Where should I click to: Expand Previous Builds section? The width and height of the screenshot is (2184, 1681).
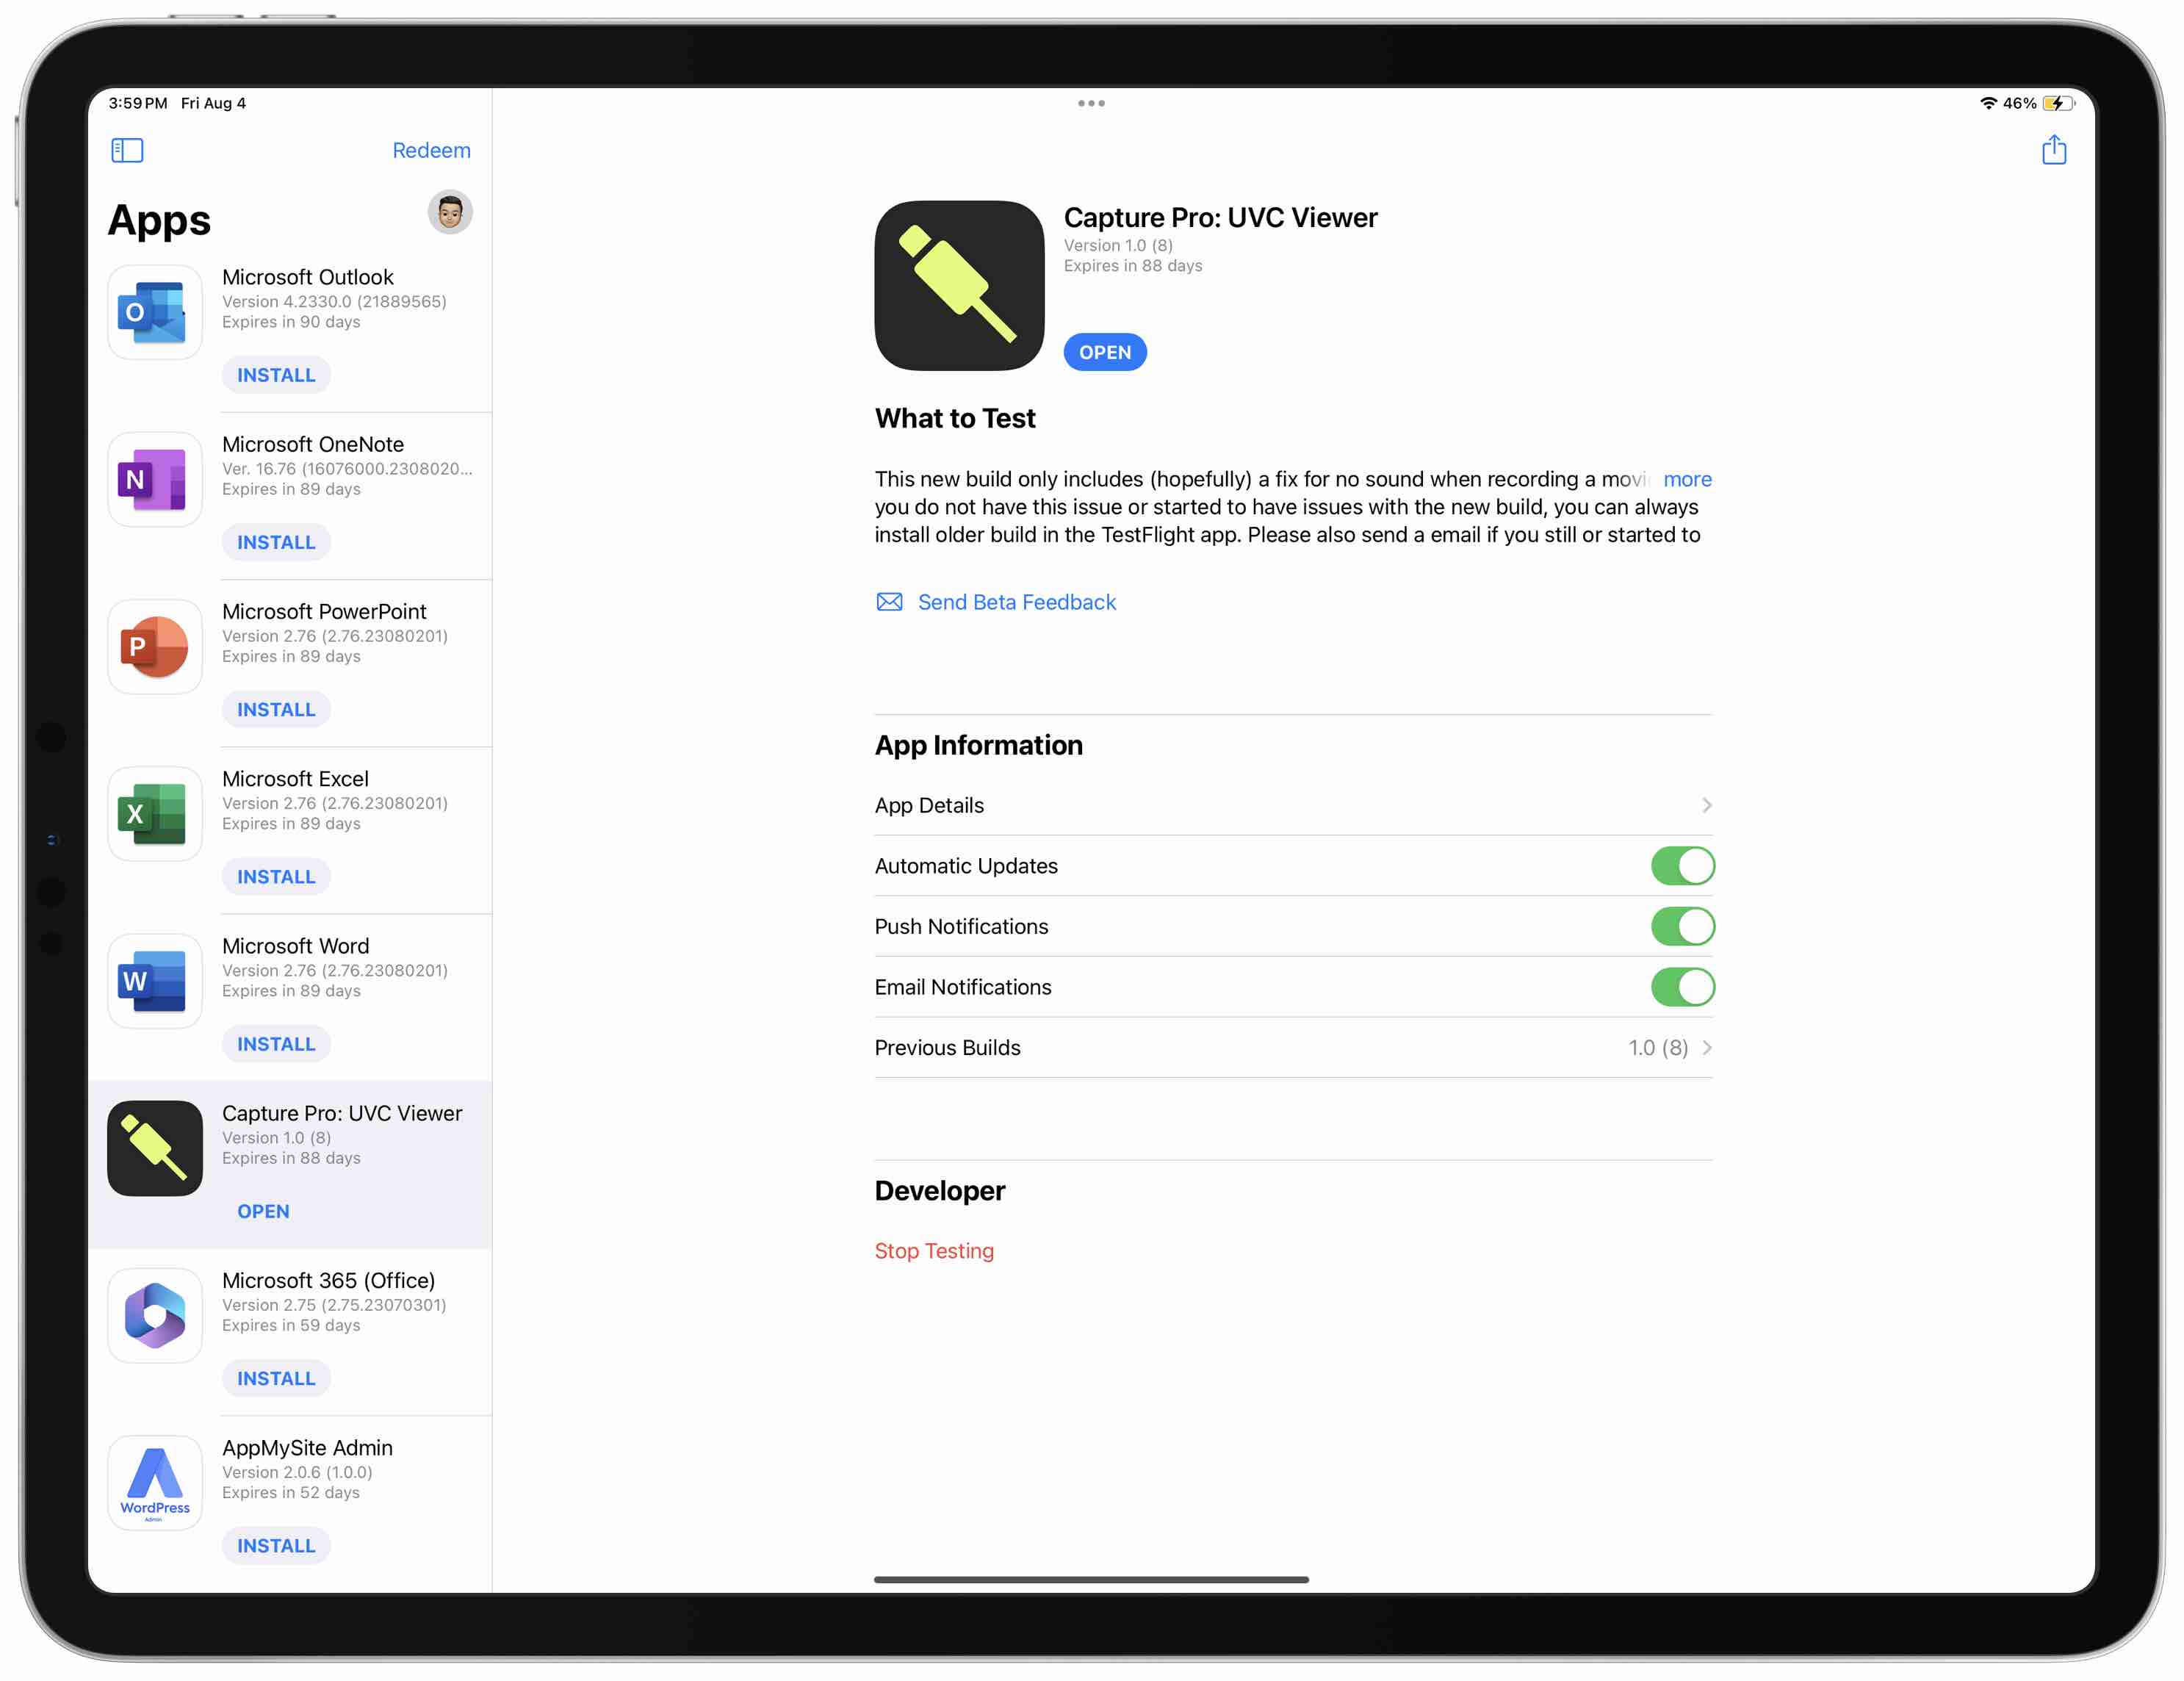pyautogui.click(x=1702, y=1047)
